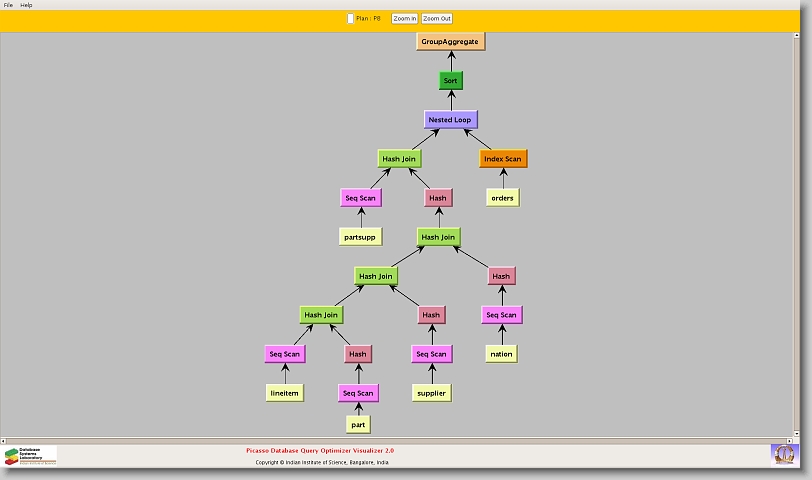Select the purple Nested Loop node
The image size is (812, 480).
pos(450,120)
